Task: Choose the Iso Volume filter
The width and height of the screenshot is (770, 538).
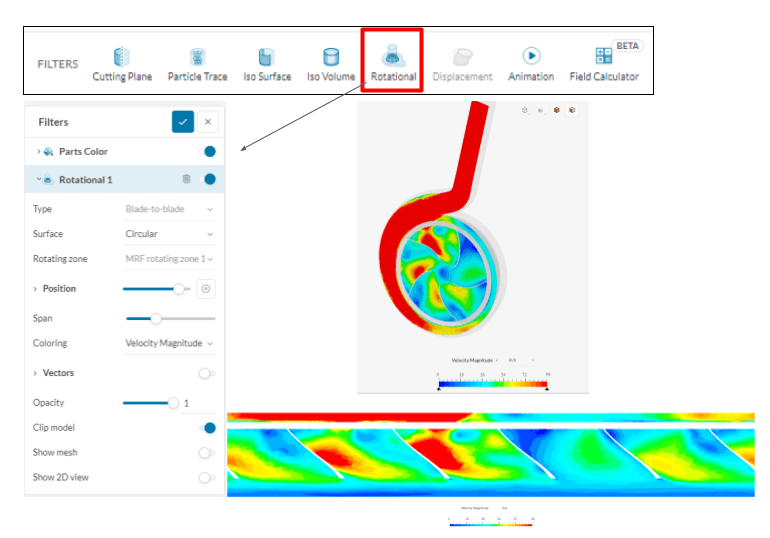Action: [x=330, y=64]
